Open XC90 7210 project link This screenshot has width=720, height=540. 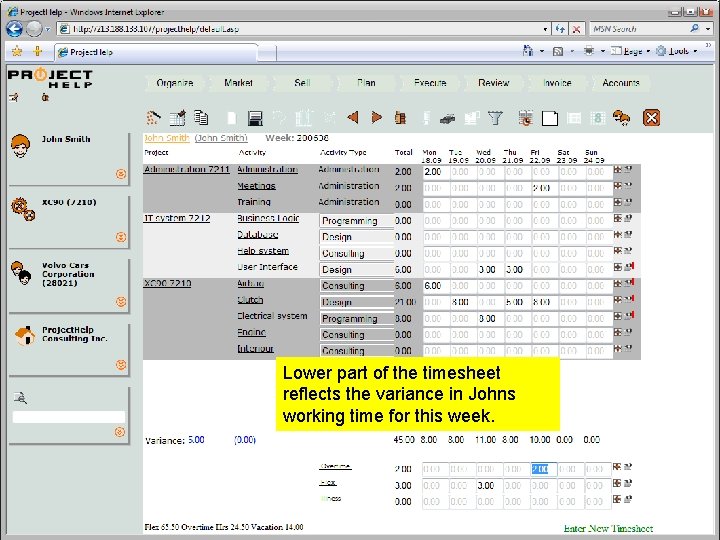point(167,283)
